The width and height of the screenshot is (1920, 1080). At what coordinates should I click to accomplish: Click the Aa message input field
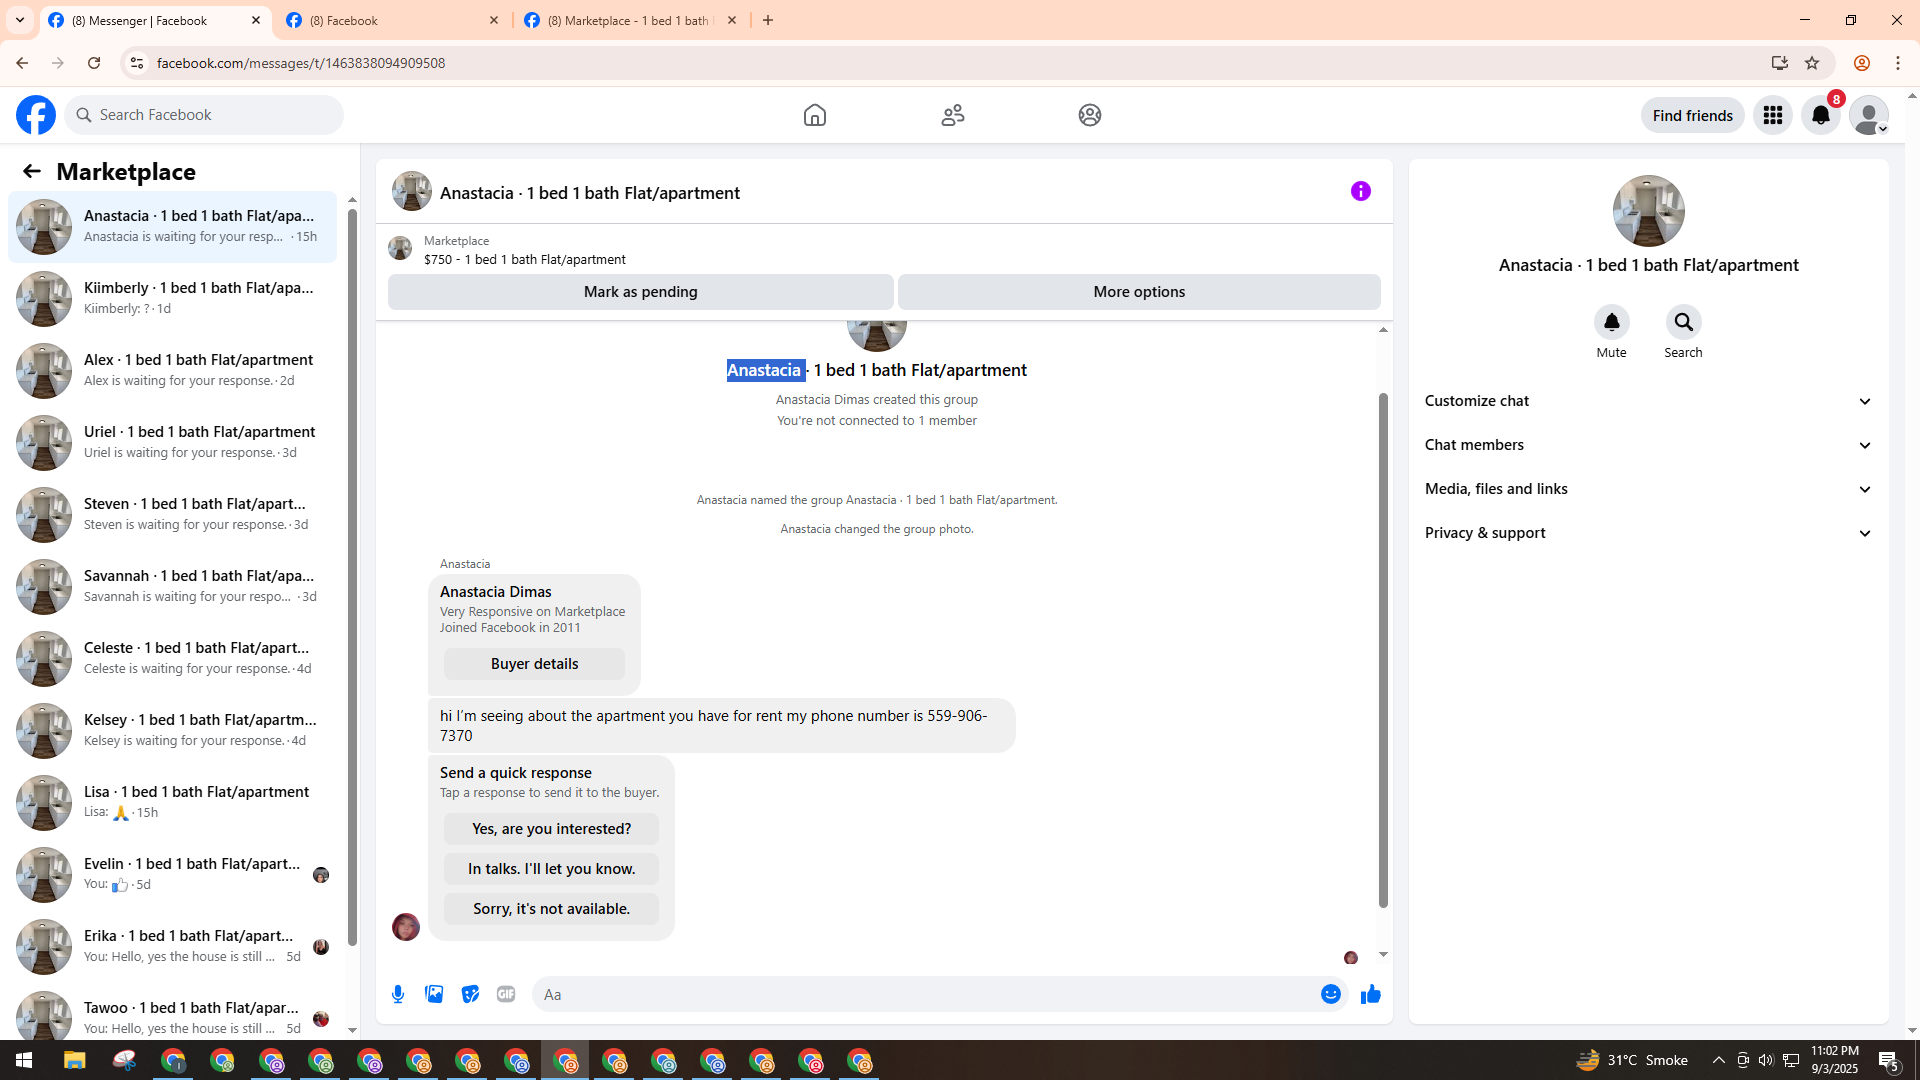coord(925,994)
